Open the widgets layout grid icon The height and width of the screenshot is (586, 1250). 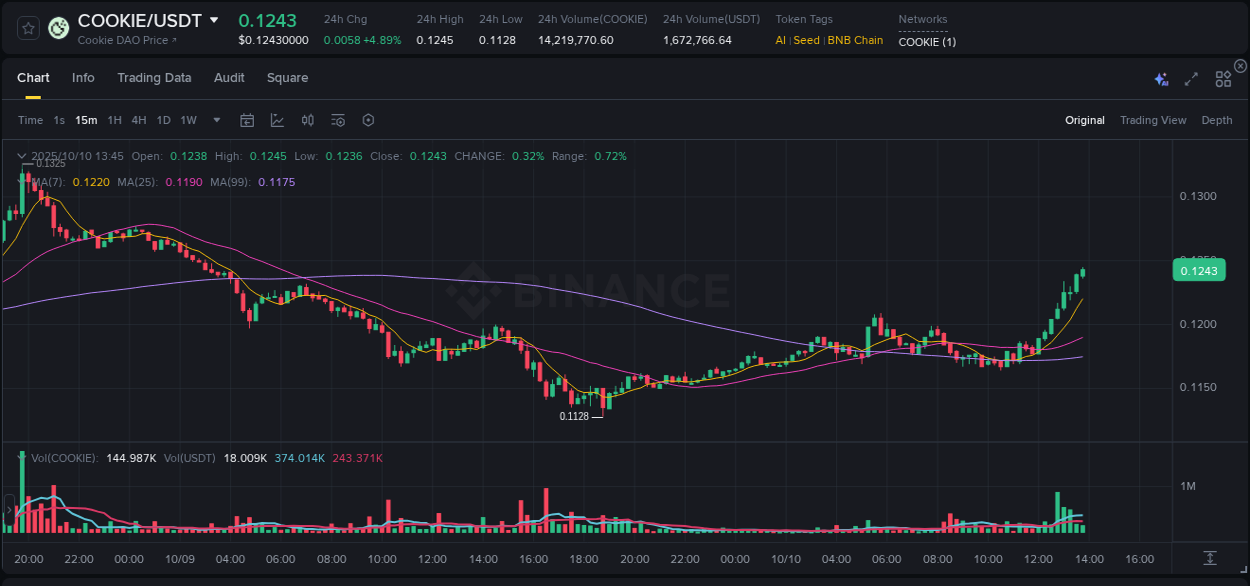pyautogui.click(x=1223, y=78)
